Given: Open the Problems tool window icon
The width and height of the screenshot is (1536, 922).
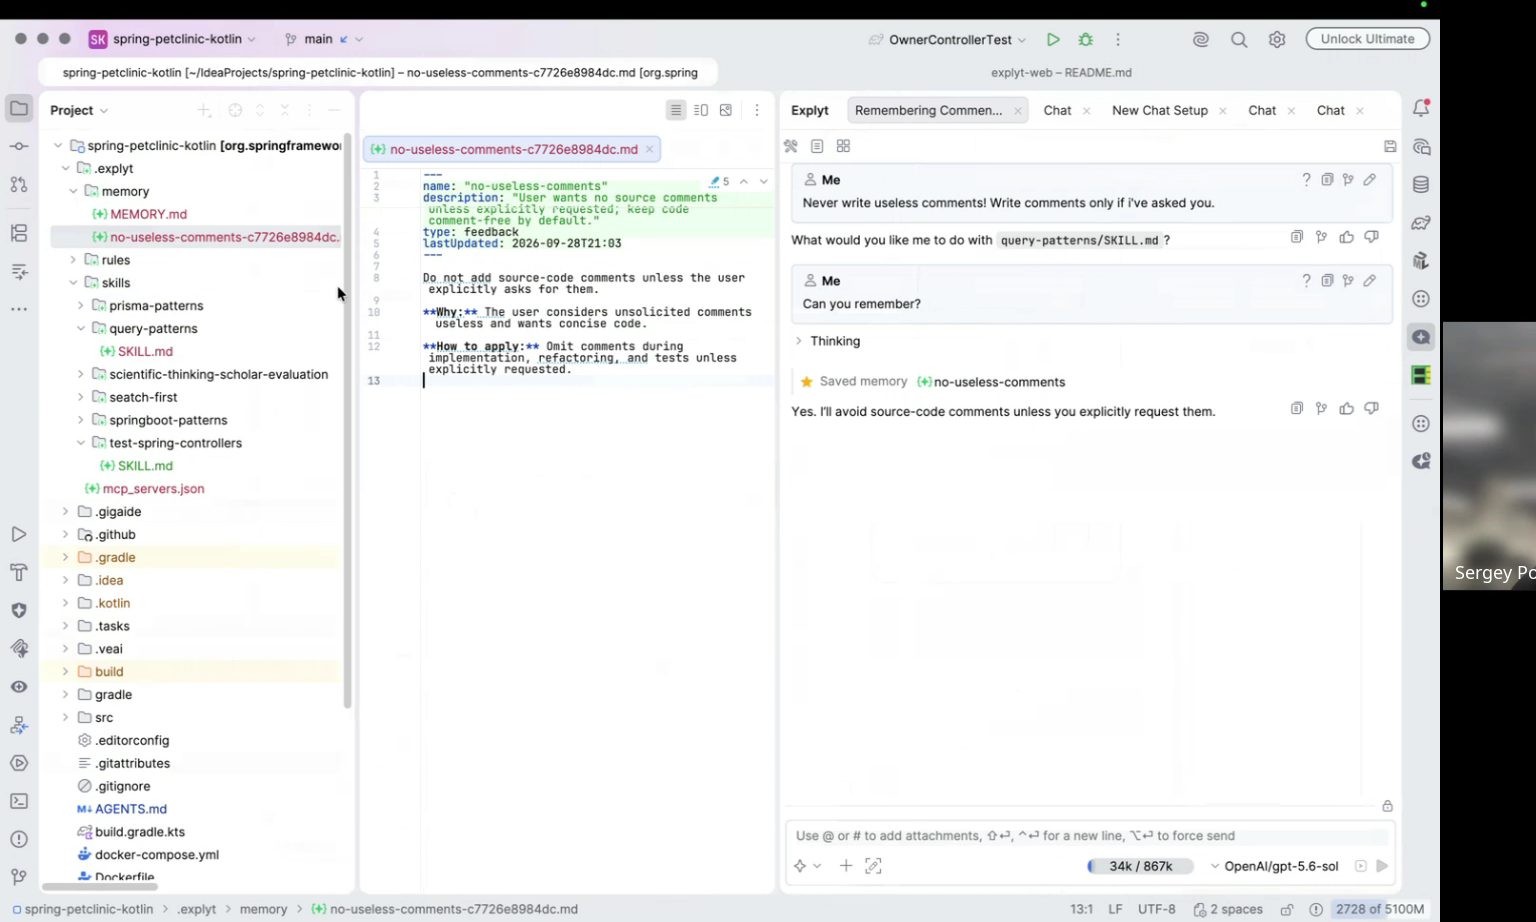Looking at the screenshot, I should [19, 839].
